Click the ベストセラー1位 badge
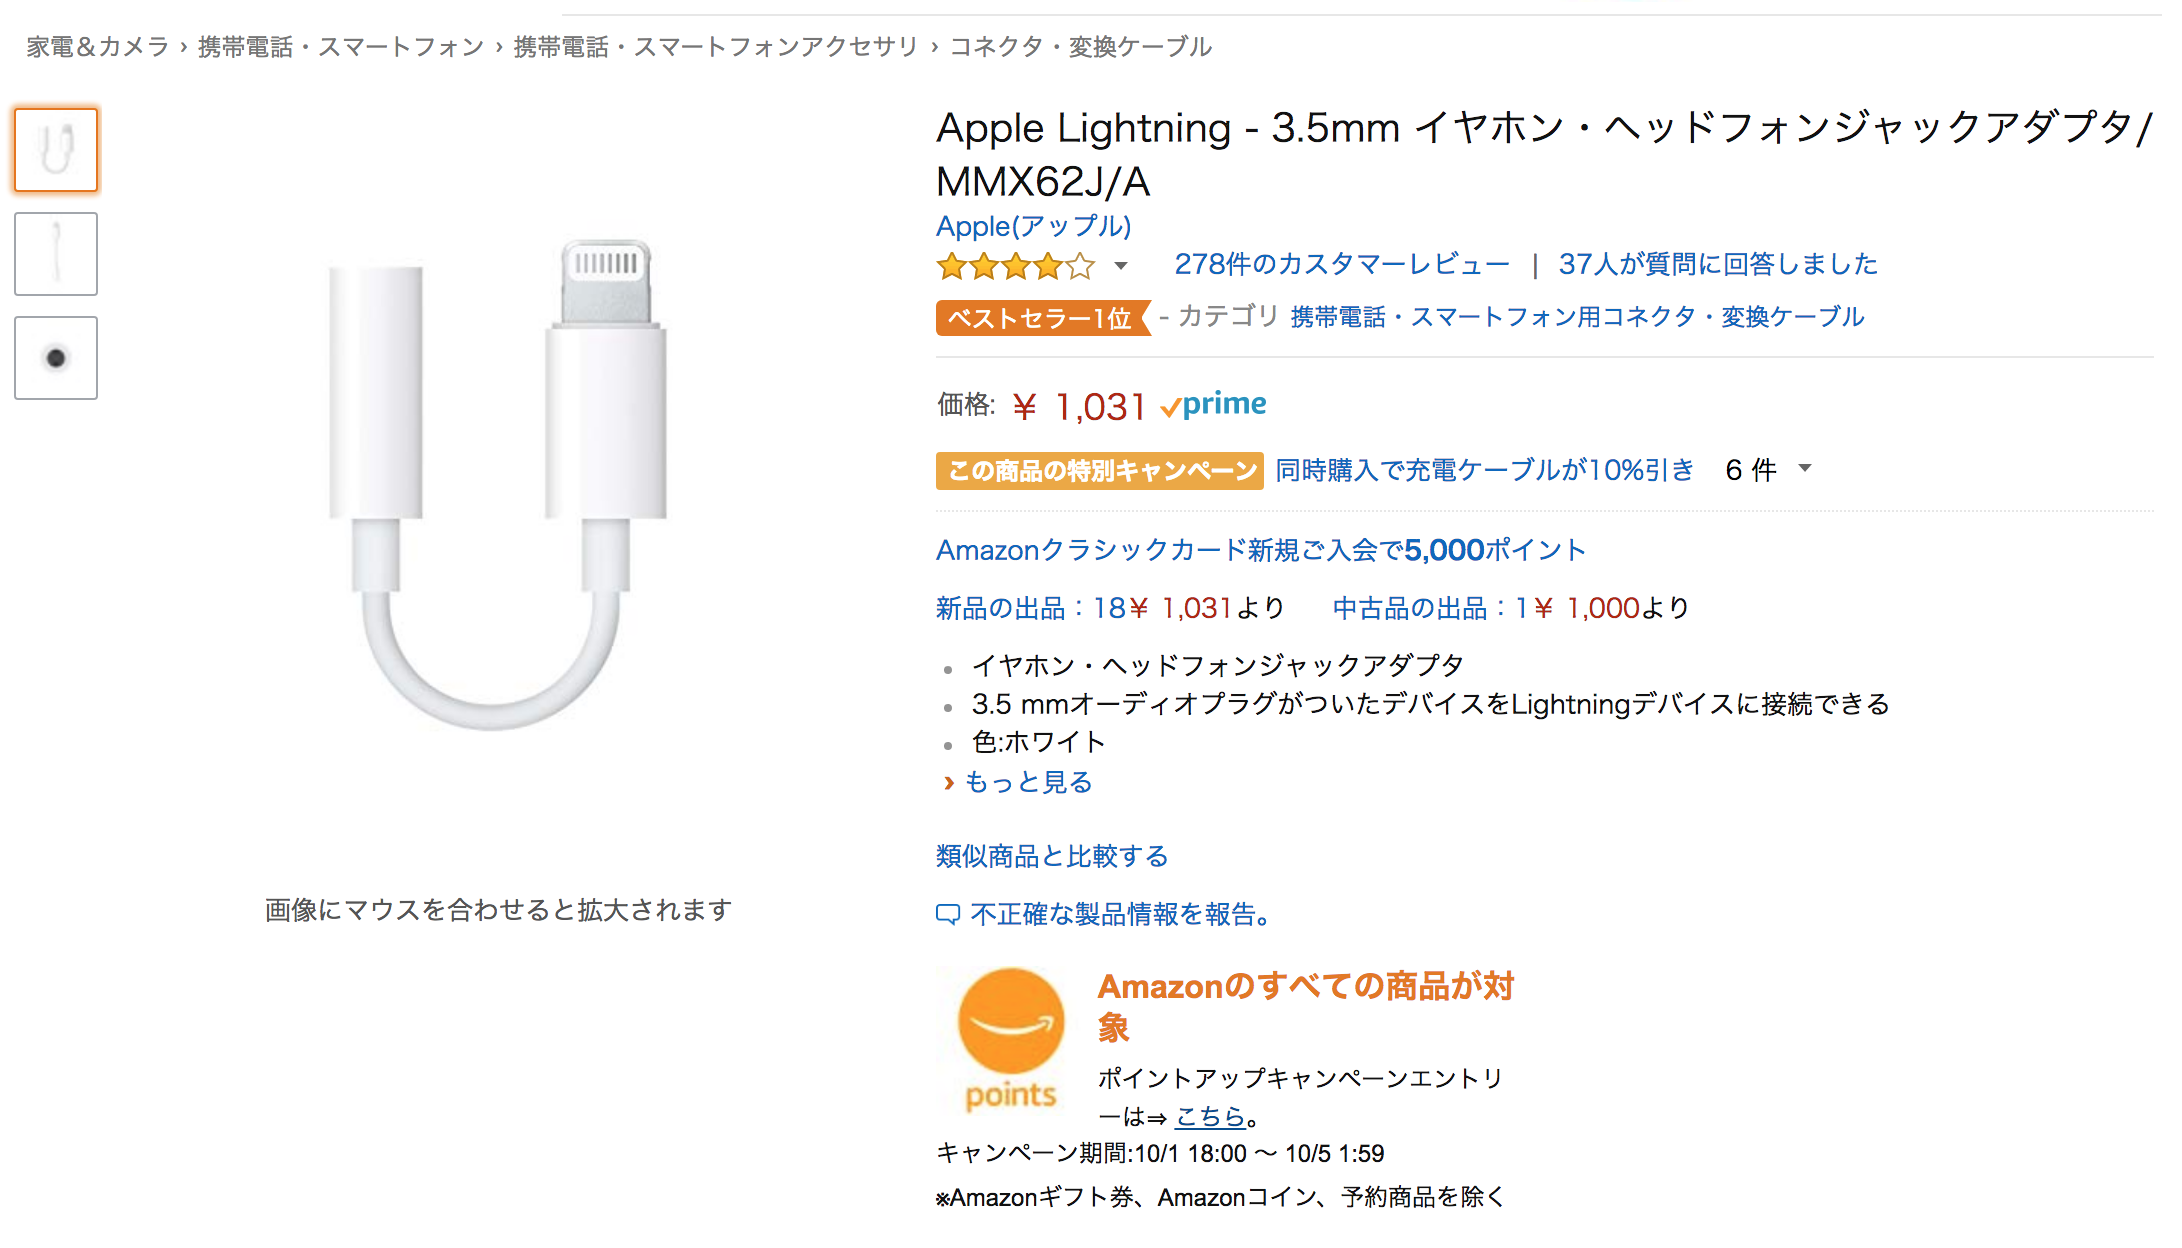 point(1041,318)
